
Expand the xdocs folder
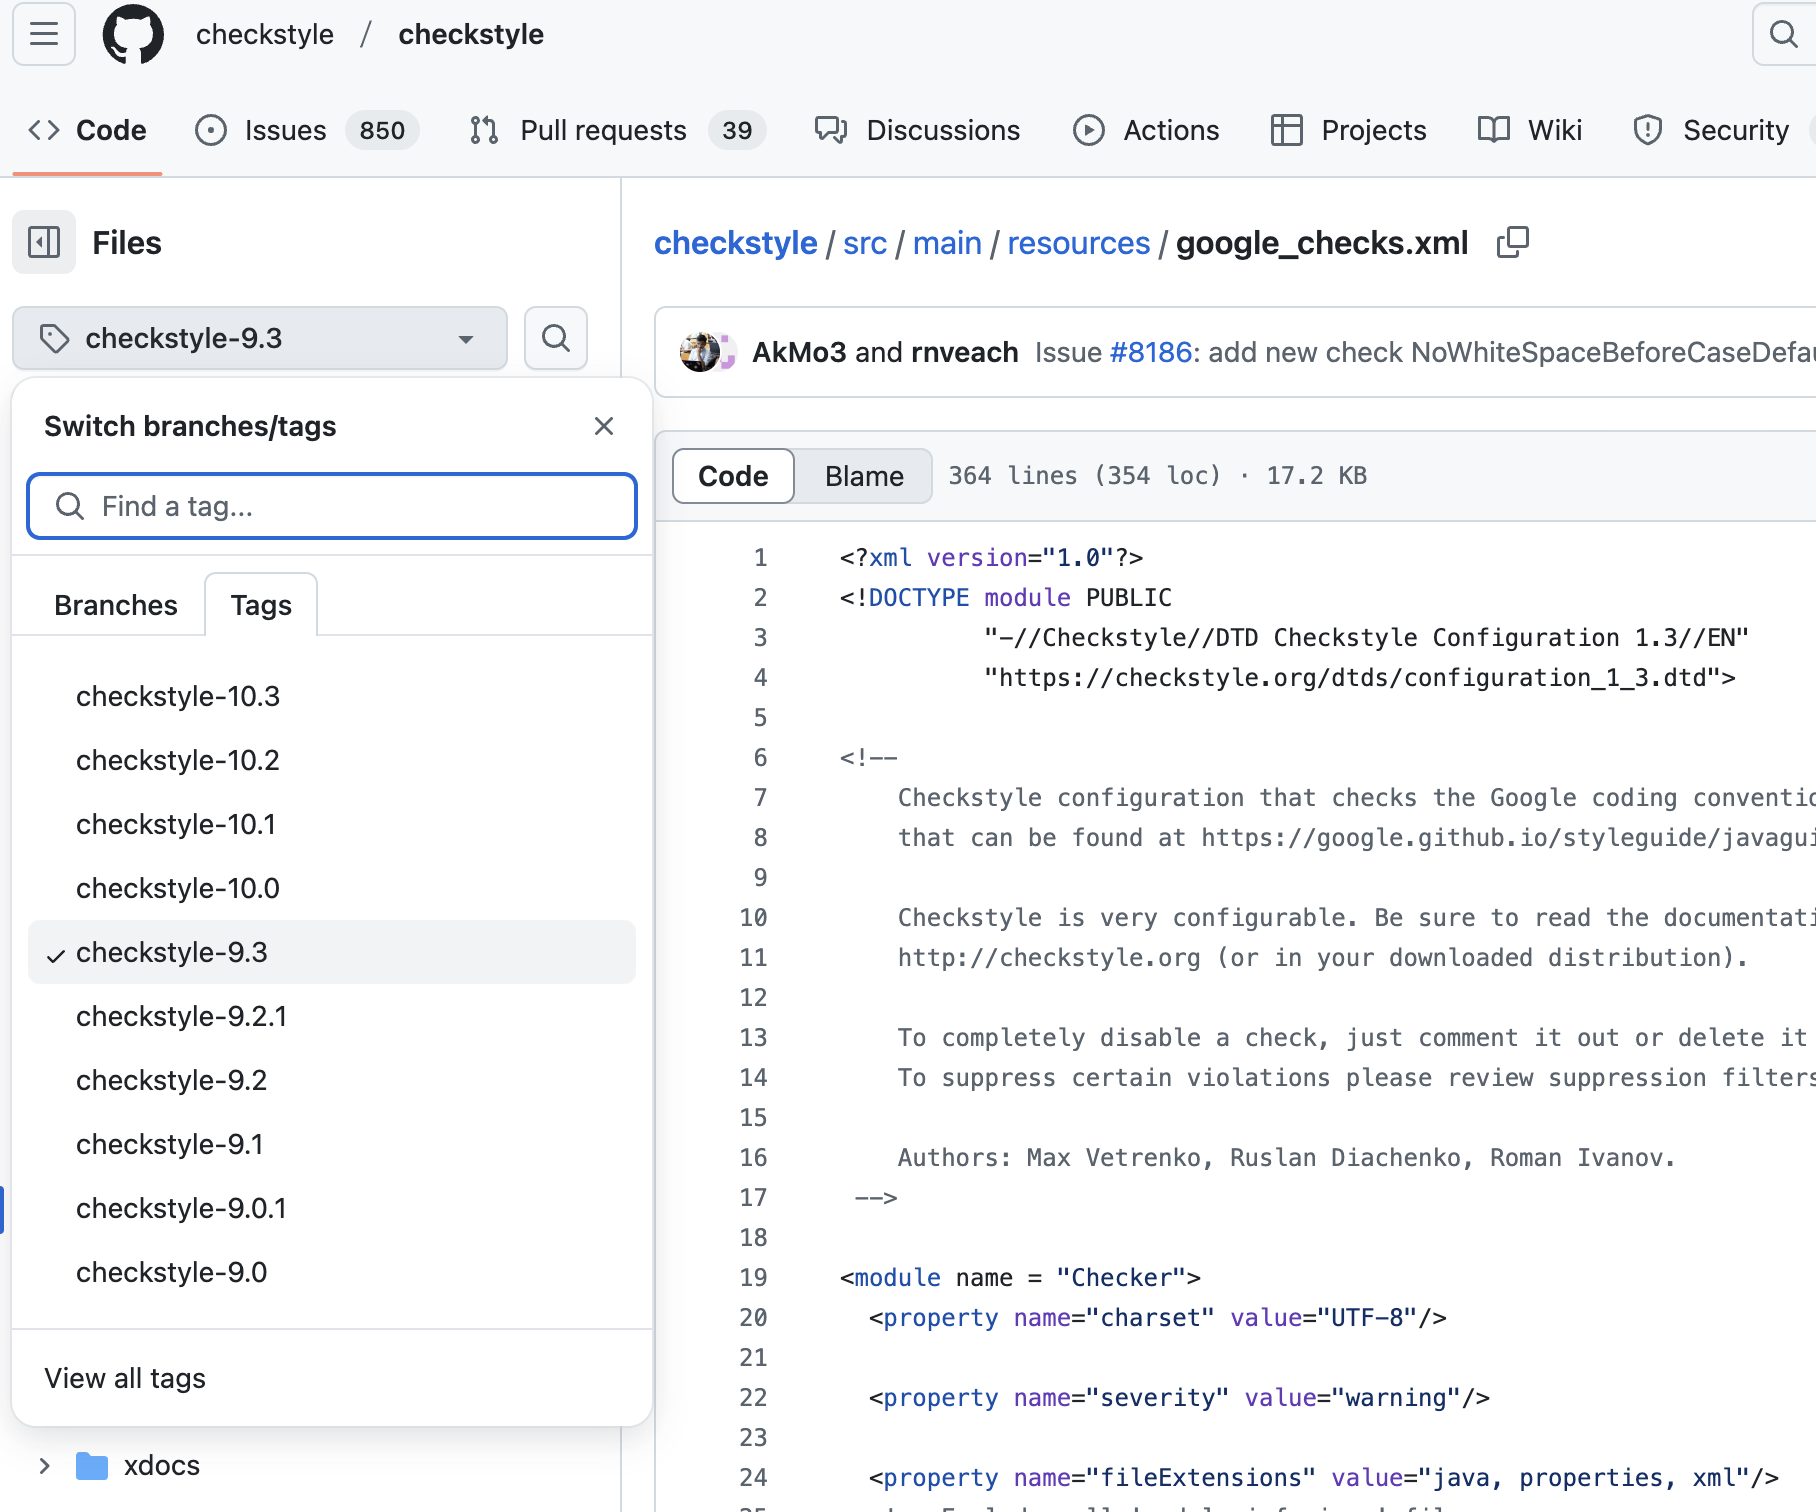(x=44, y=1464)
